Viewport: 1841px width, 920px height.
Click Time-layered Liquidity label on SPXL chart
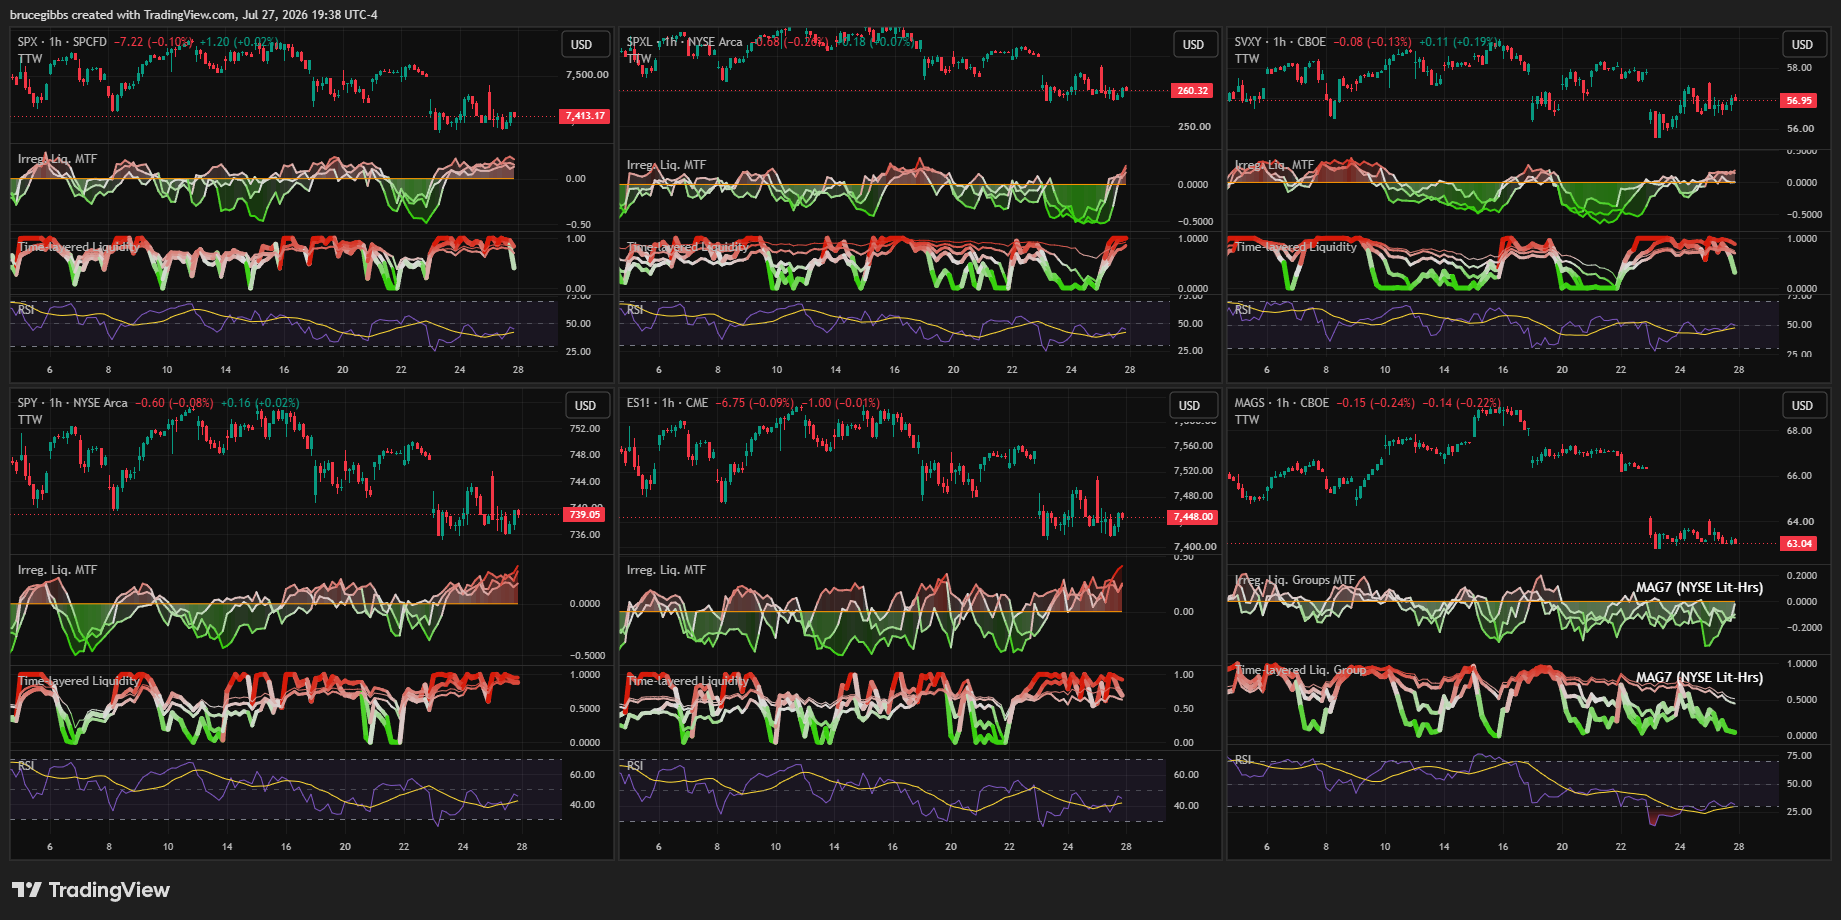687,247
